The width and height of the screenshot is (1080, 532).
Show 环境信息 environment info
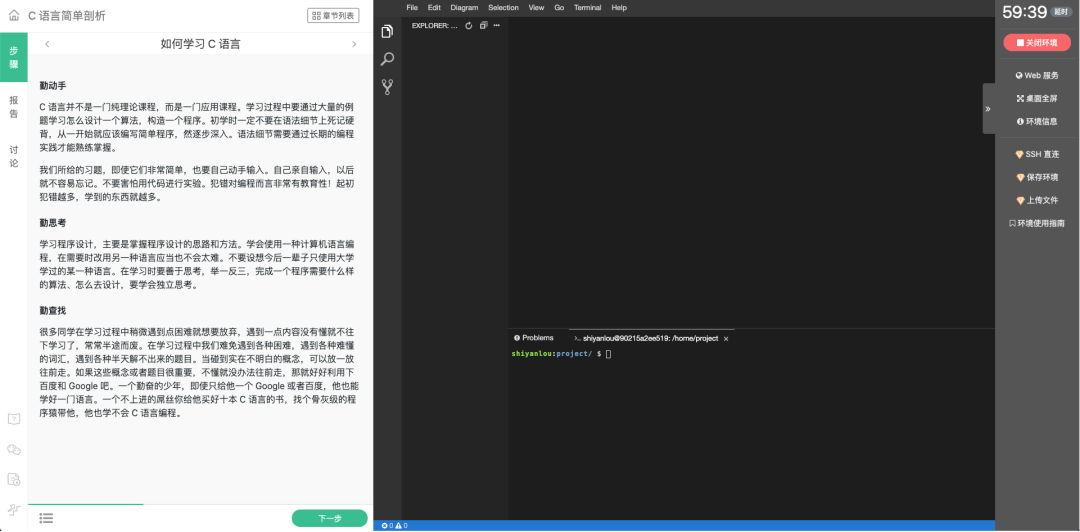coord(1037,121)
